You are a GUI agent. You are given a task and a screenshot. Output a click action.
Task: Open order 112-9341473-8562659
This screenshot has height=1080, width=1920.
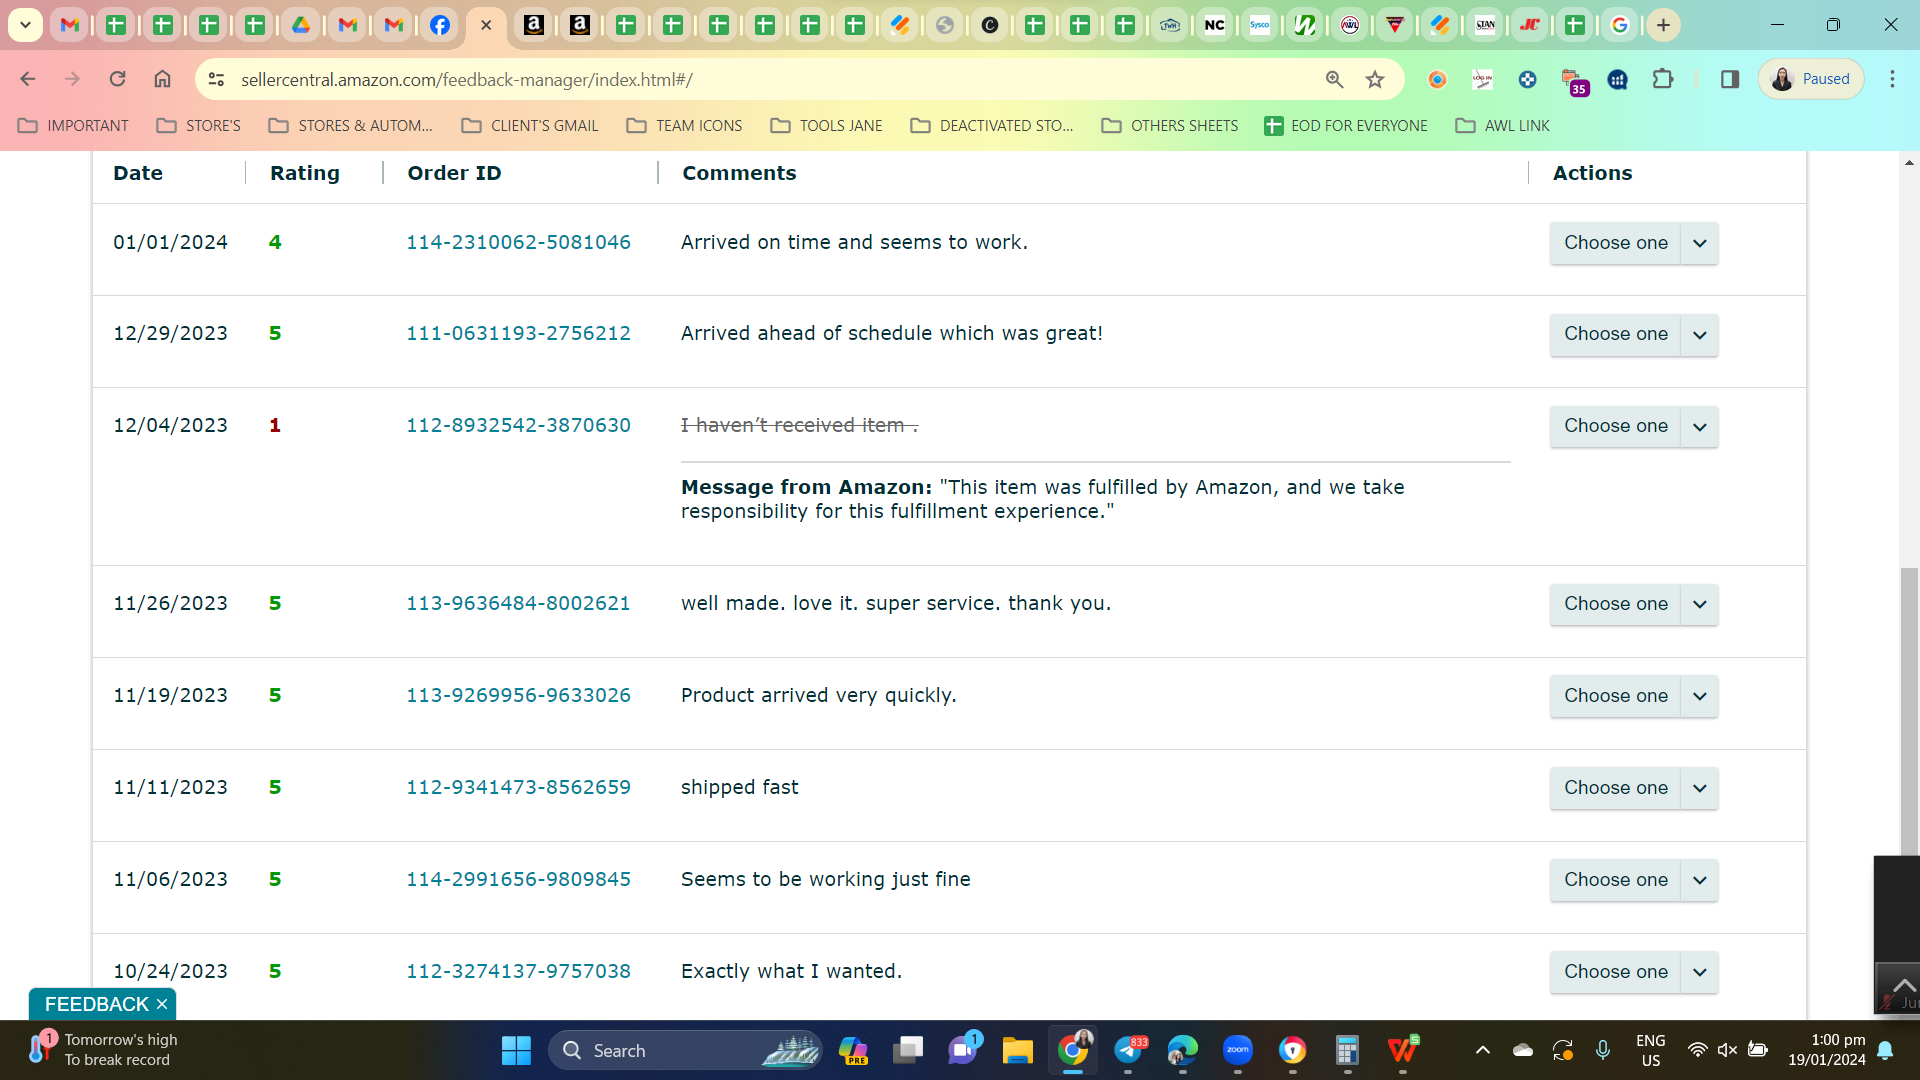point(518,787)
